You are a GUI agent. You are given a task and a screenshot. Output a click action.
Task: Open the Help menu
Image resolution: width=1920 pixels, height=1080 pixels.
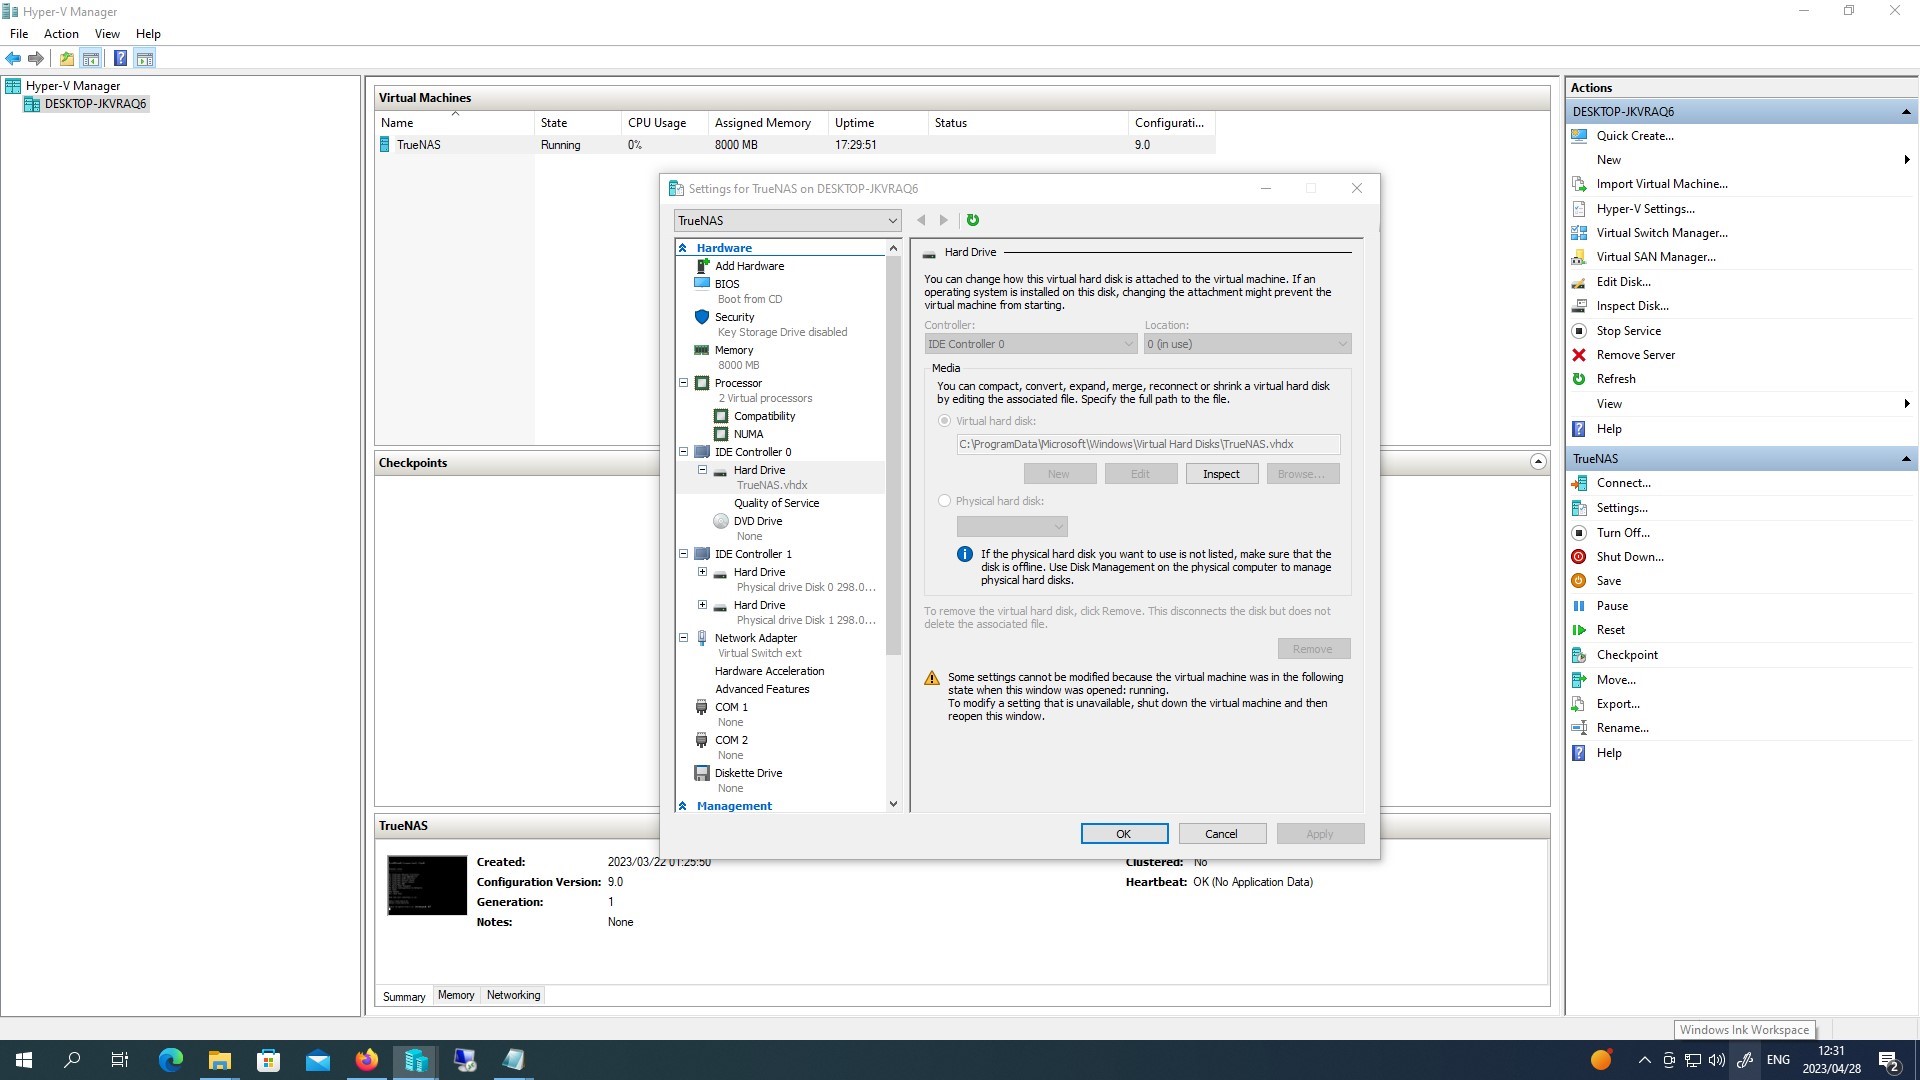coord(148,33)
